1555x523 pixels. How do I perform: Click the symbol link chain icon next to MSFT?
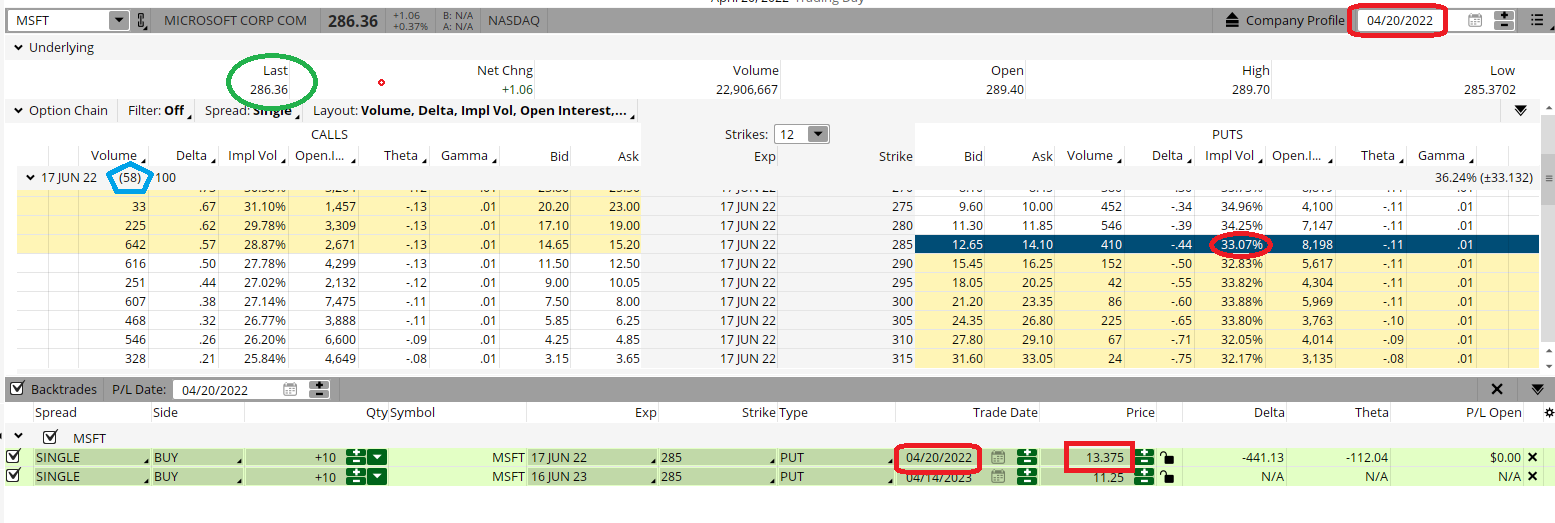click(141, 20)
